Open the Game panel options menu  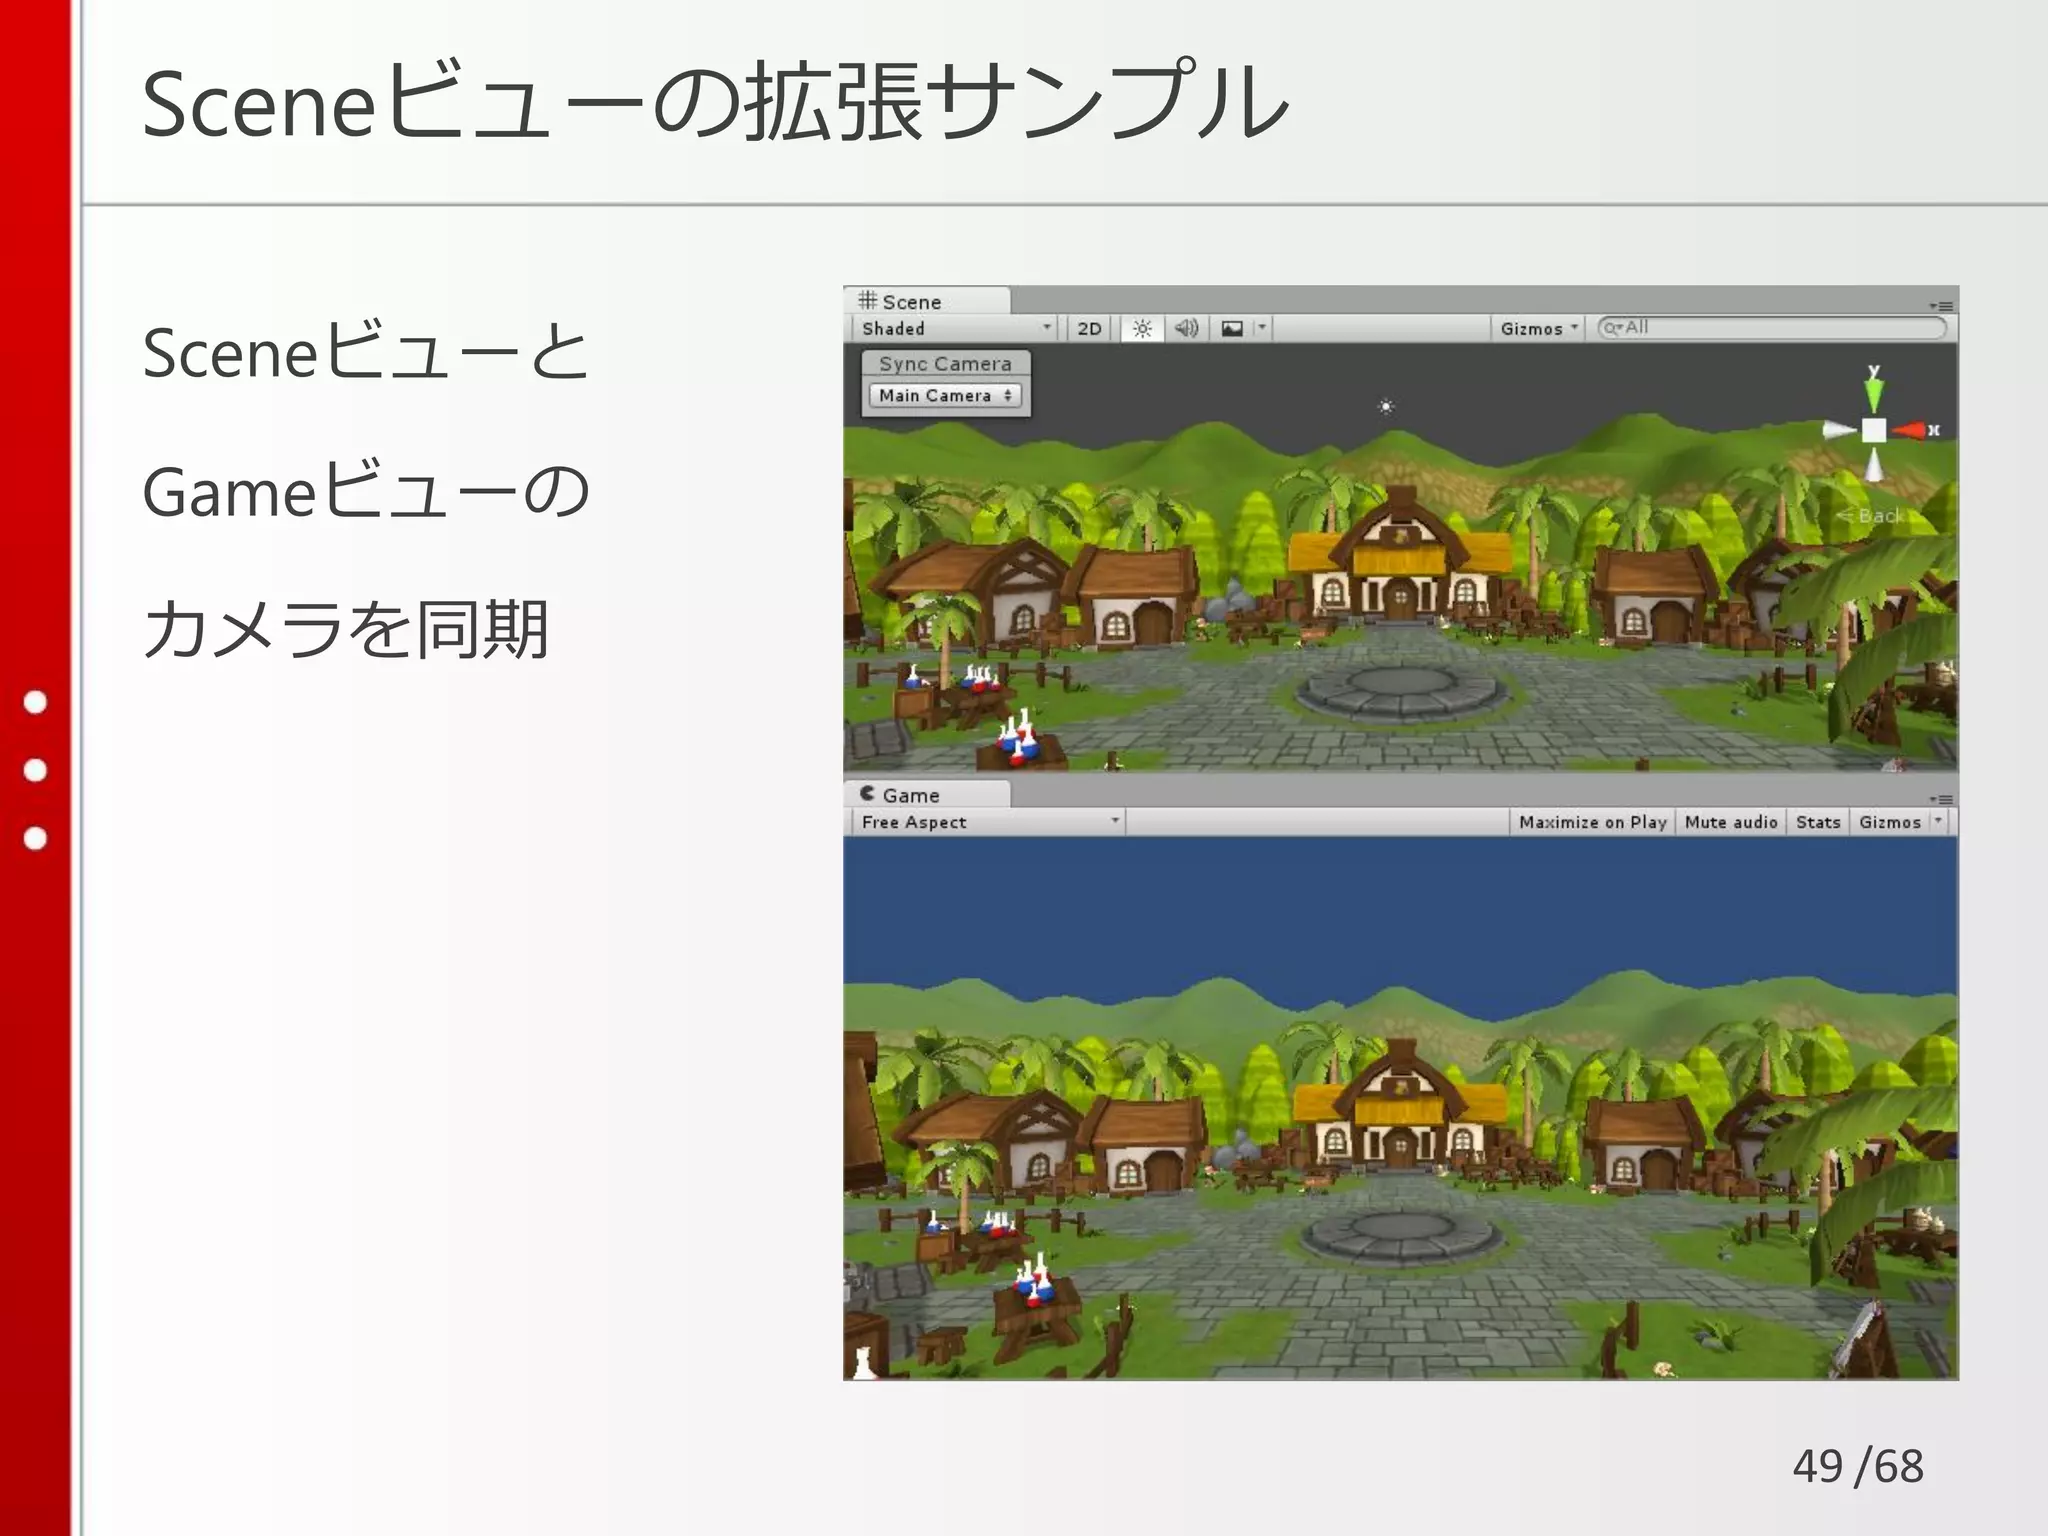[1941, 799]
